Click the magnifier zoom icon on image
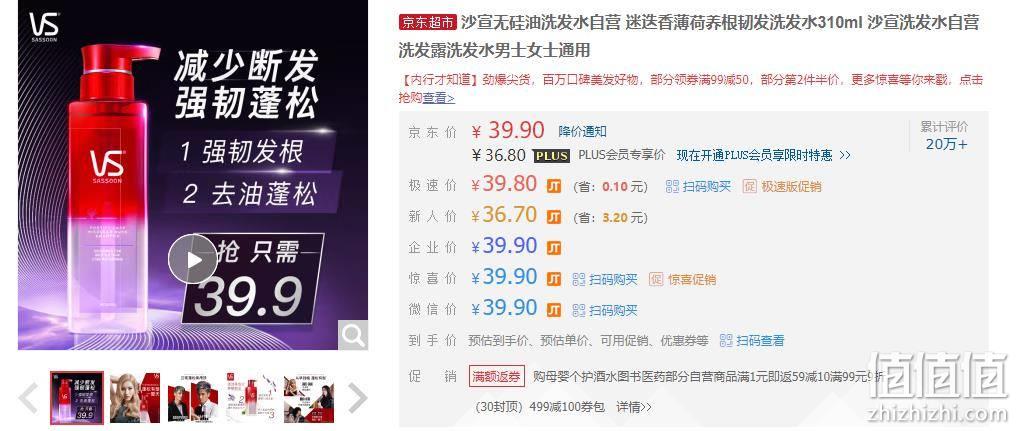 [353, 335]
